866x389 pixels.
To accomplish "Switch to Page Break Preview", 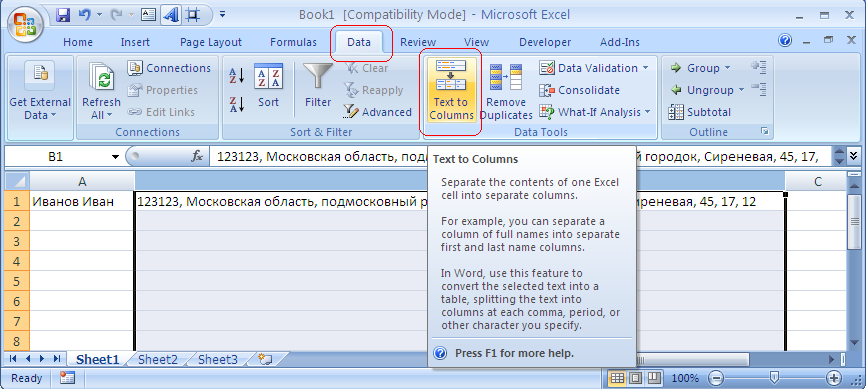I will (653, 379).
